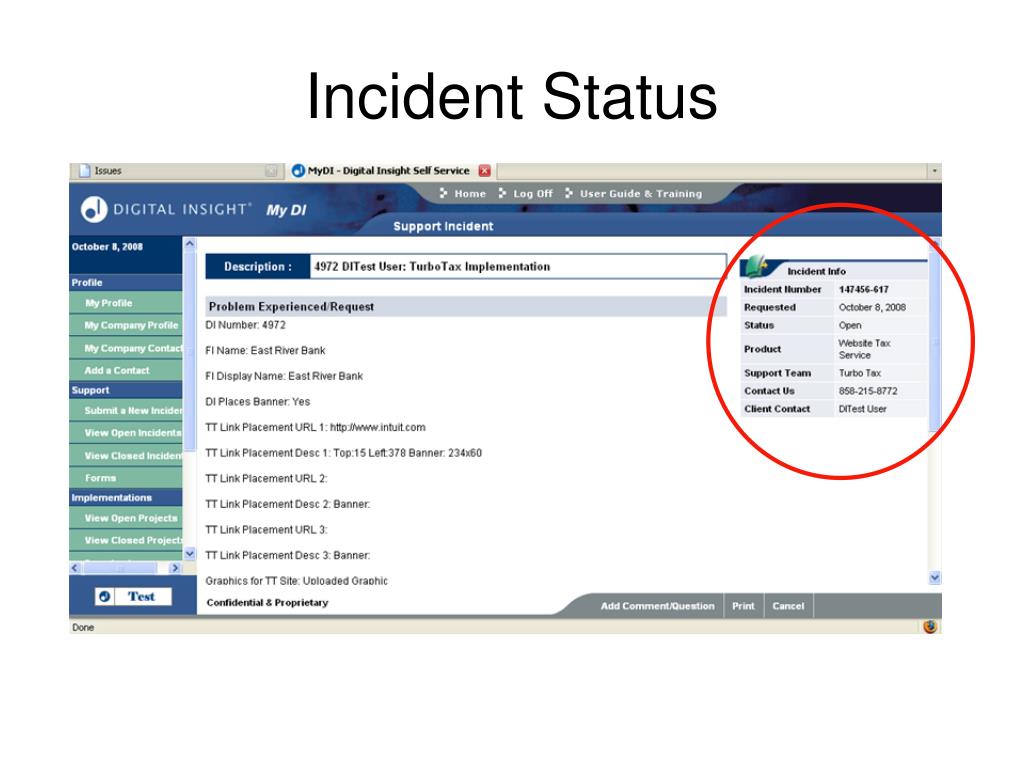Click sidebar scroll down arrow

tap(190, 554)
